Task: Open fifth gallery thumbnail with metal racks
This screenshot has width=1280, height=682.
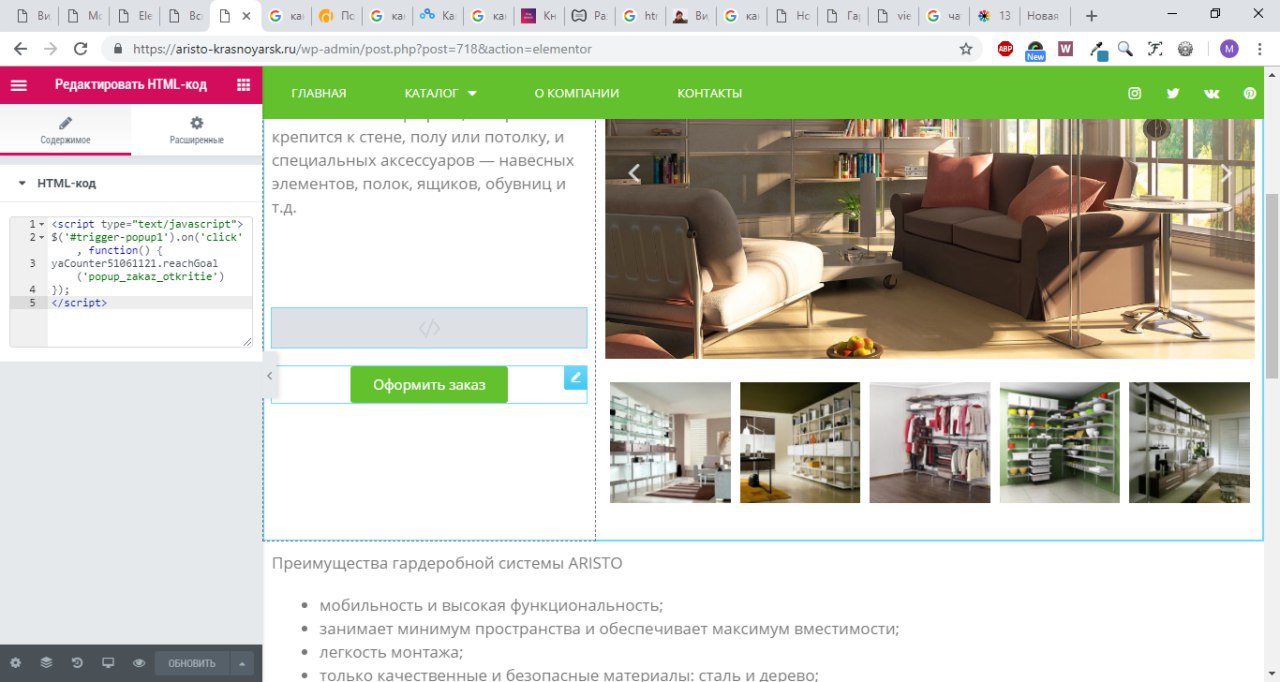Action: 1189,442
